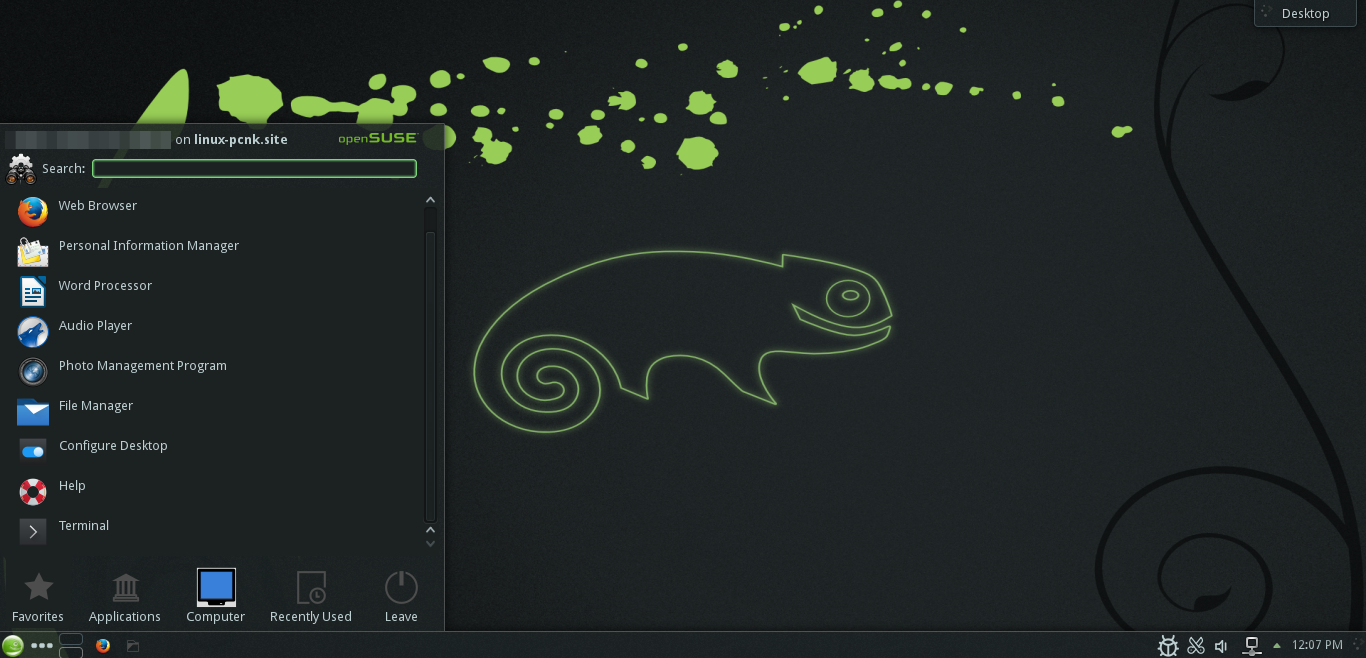Select the 'Photo Management Program' label
The width and height of the screenshot is (1366, 658).
pos(143,365)
